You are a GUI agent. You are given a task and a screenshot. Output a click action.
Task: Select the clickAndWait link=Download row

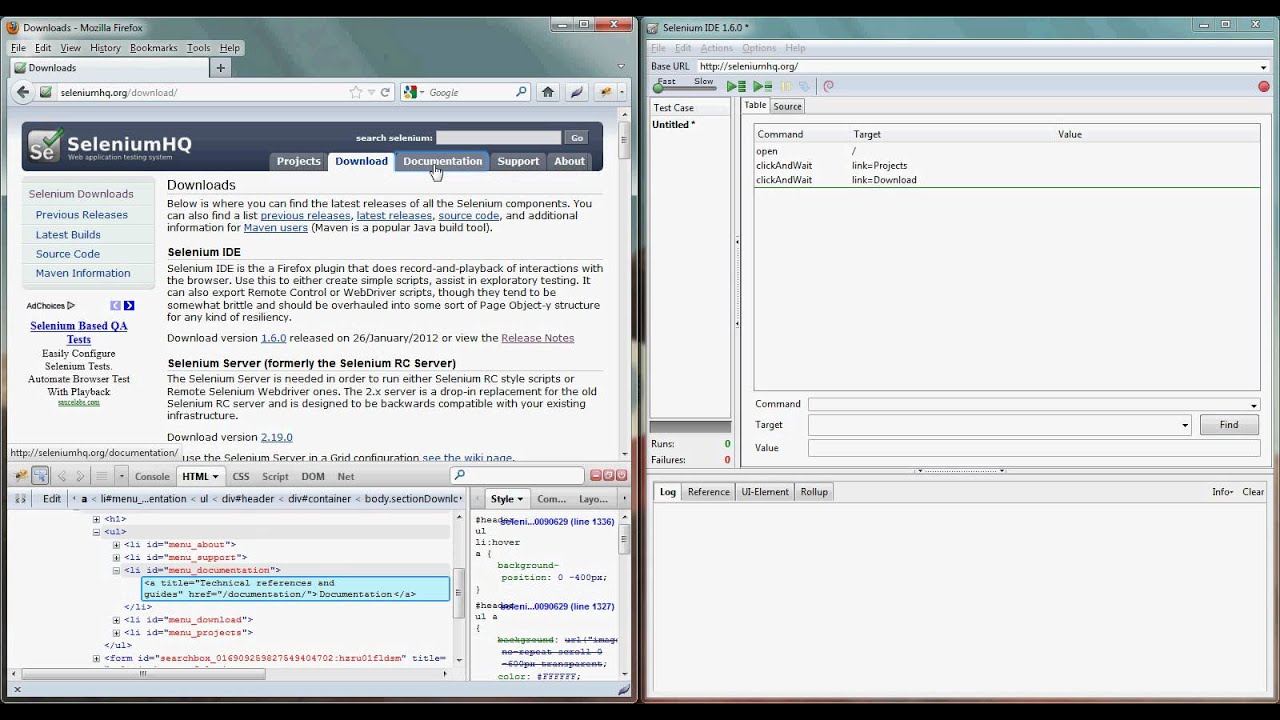pyautogui.click(x=1006, y=180)
